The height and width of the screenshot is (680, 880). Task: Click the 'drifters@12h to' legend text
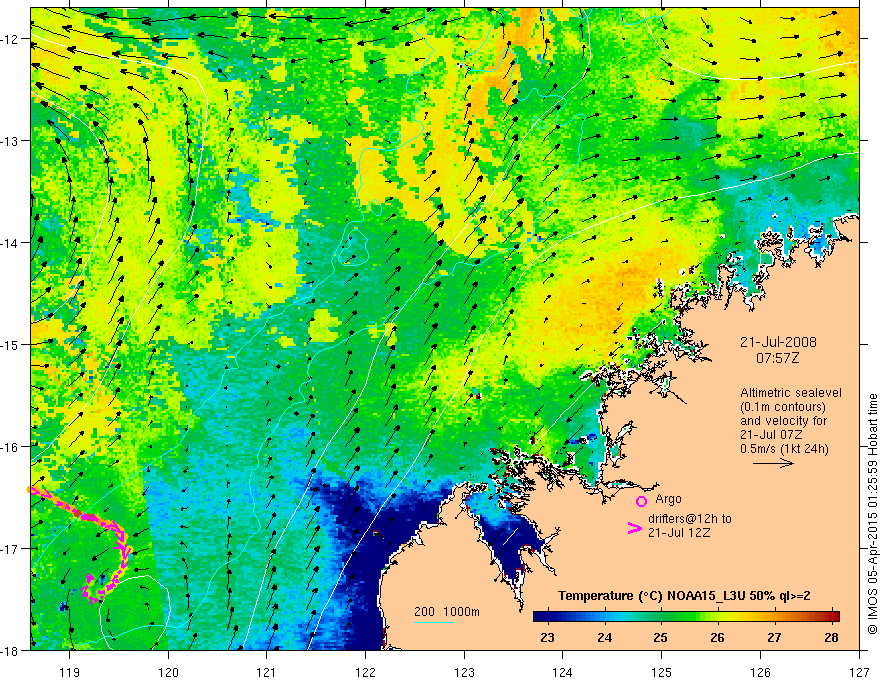pyautogui.click(x=690, y=519)
